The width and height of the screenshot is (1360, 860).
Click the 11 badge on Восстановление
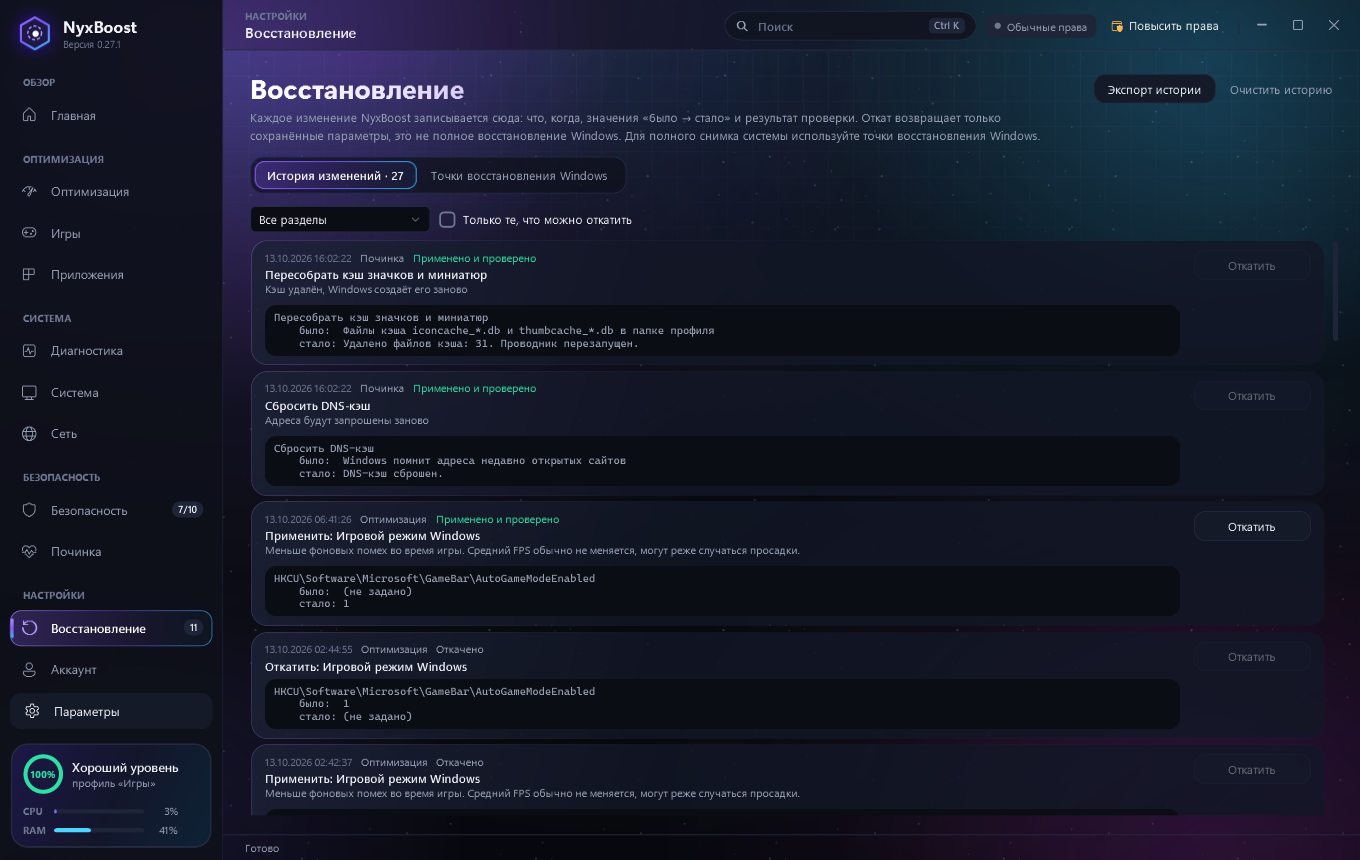(x=194, y=628)
